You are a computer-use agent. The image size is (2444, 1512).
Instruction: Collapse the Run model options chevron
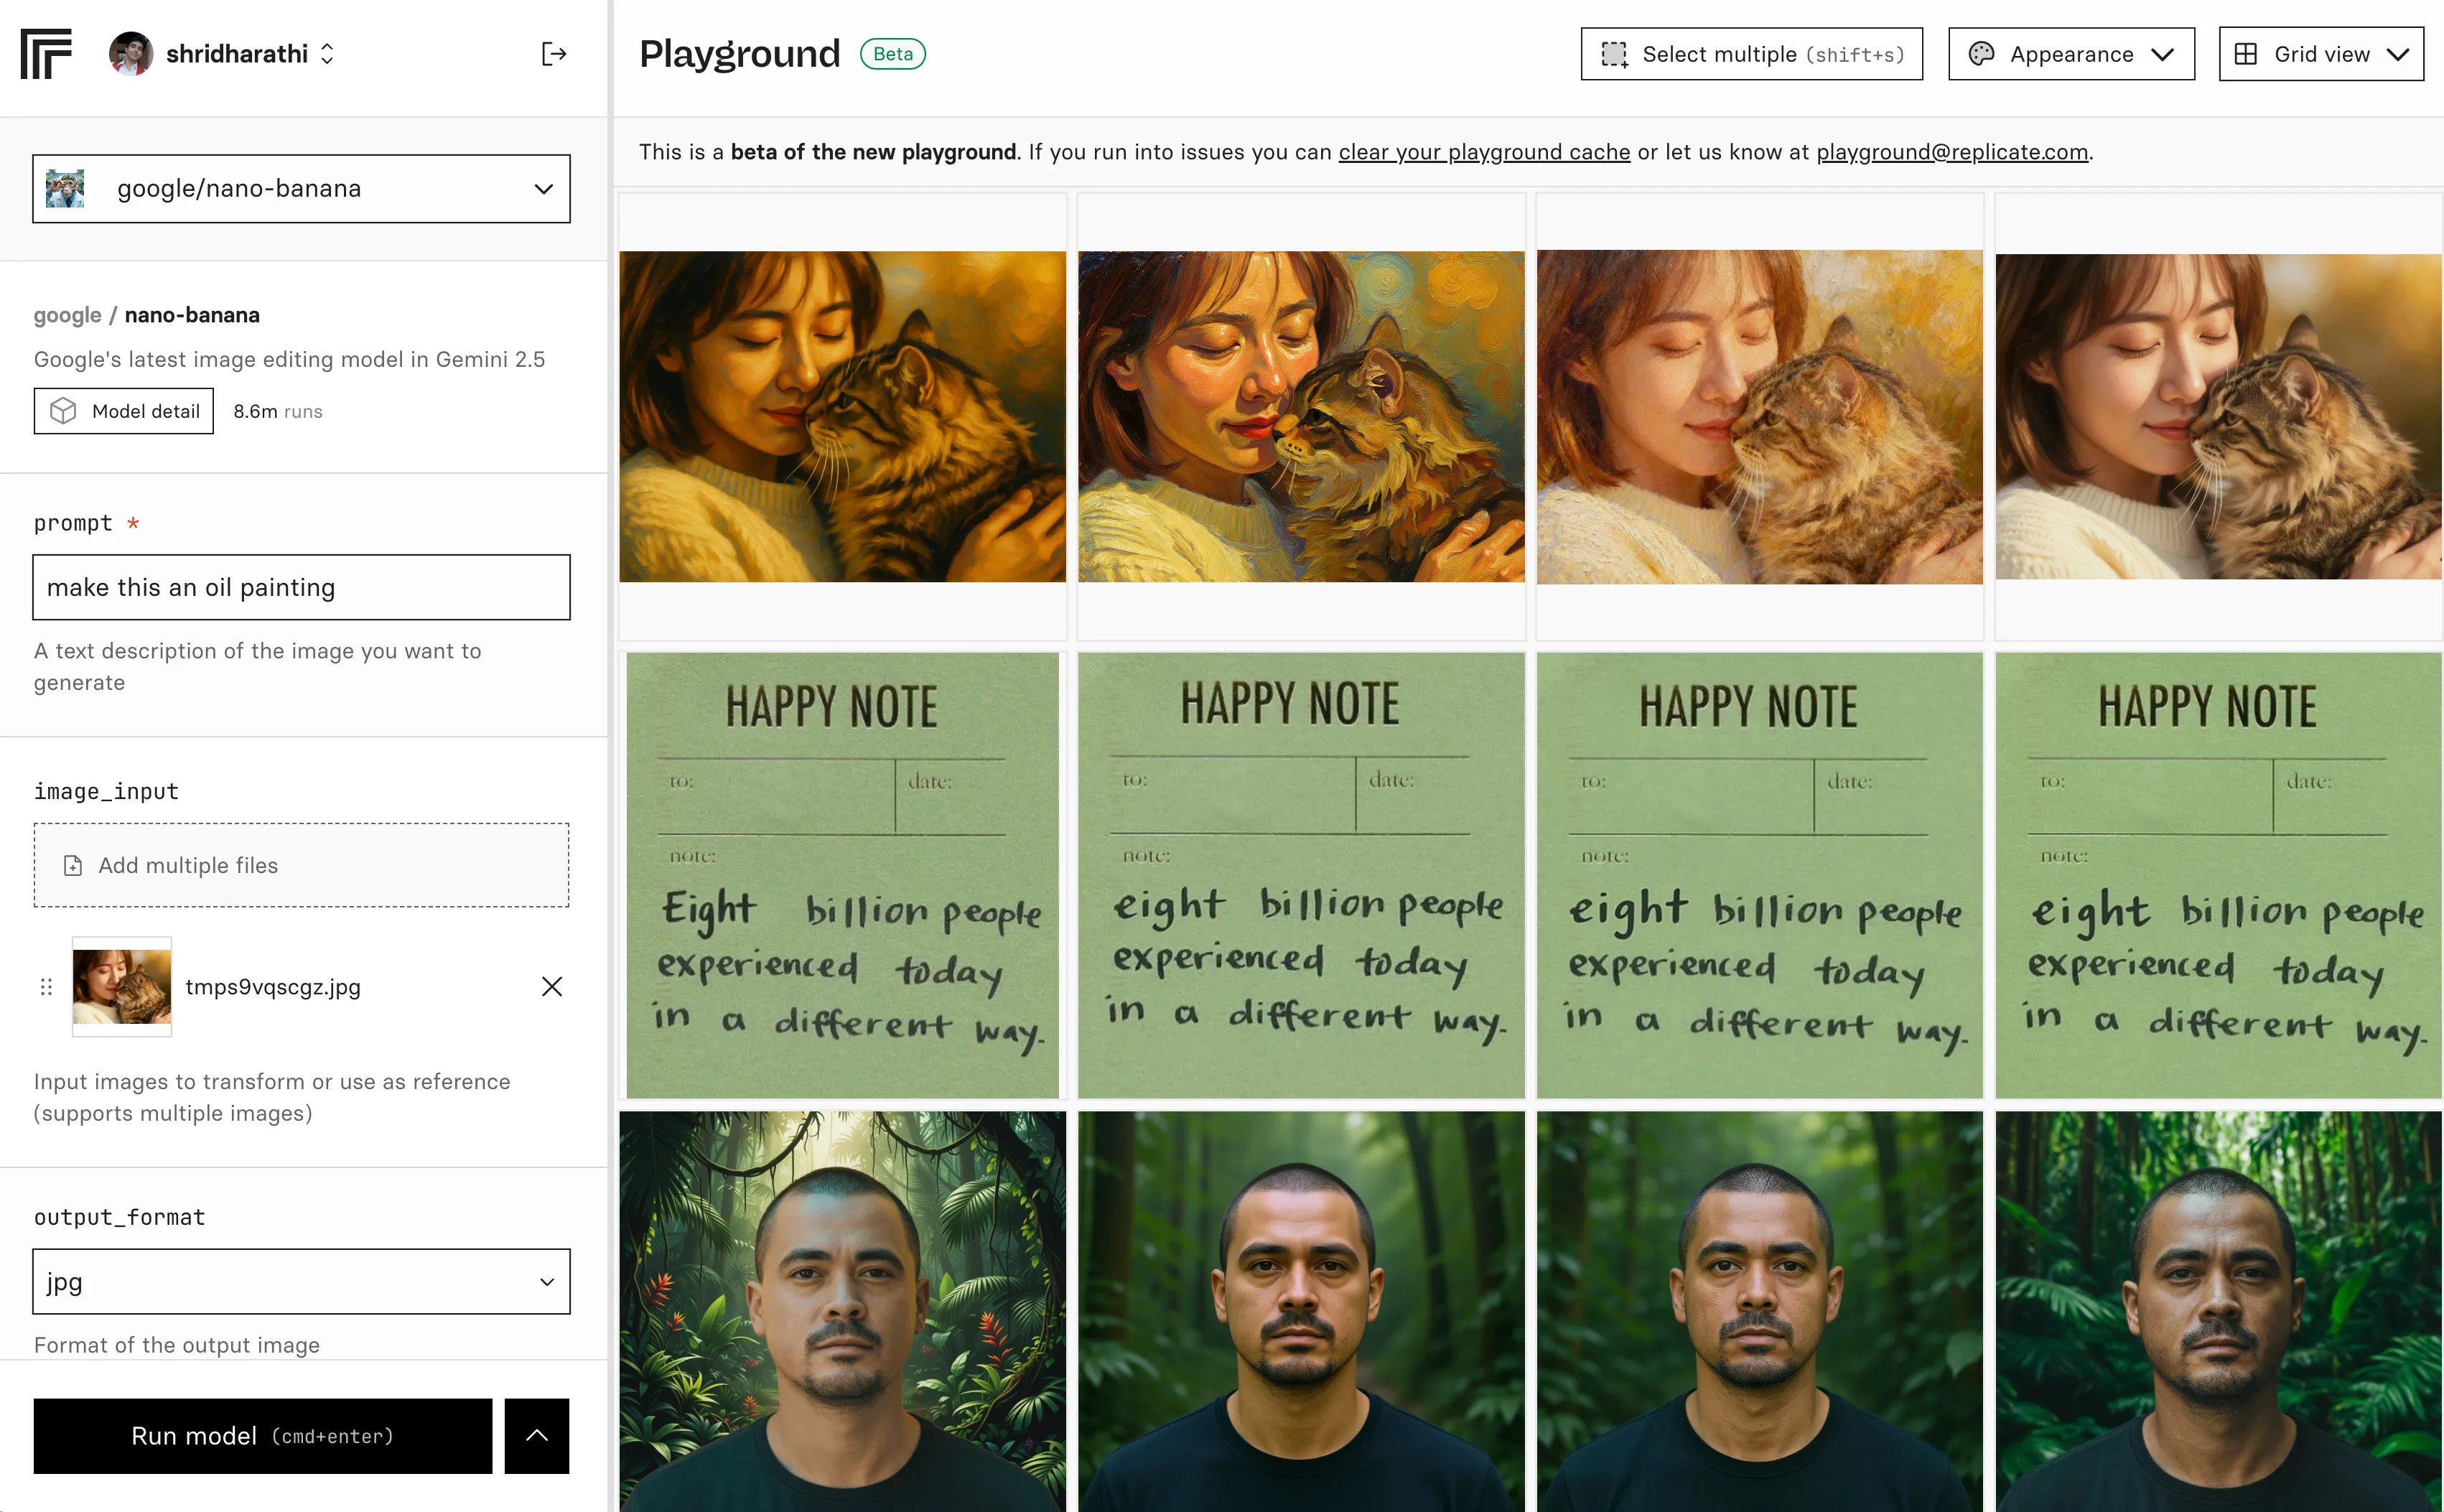coord(537,1436)
